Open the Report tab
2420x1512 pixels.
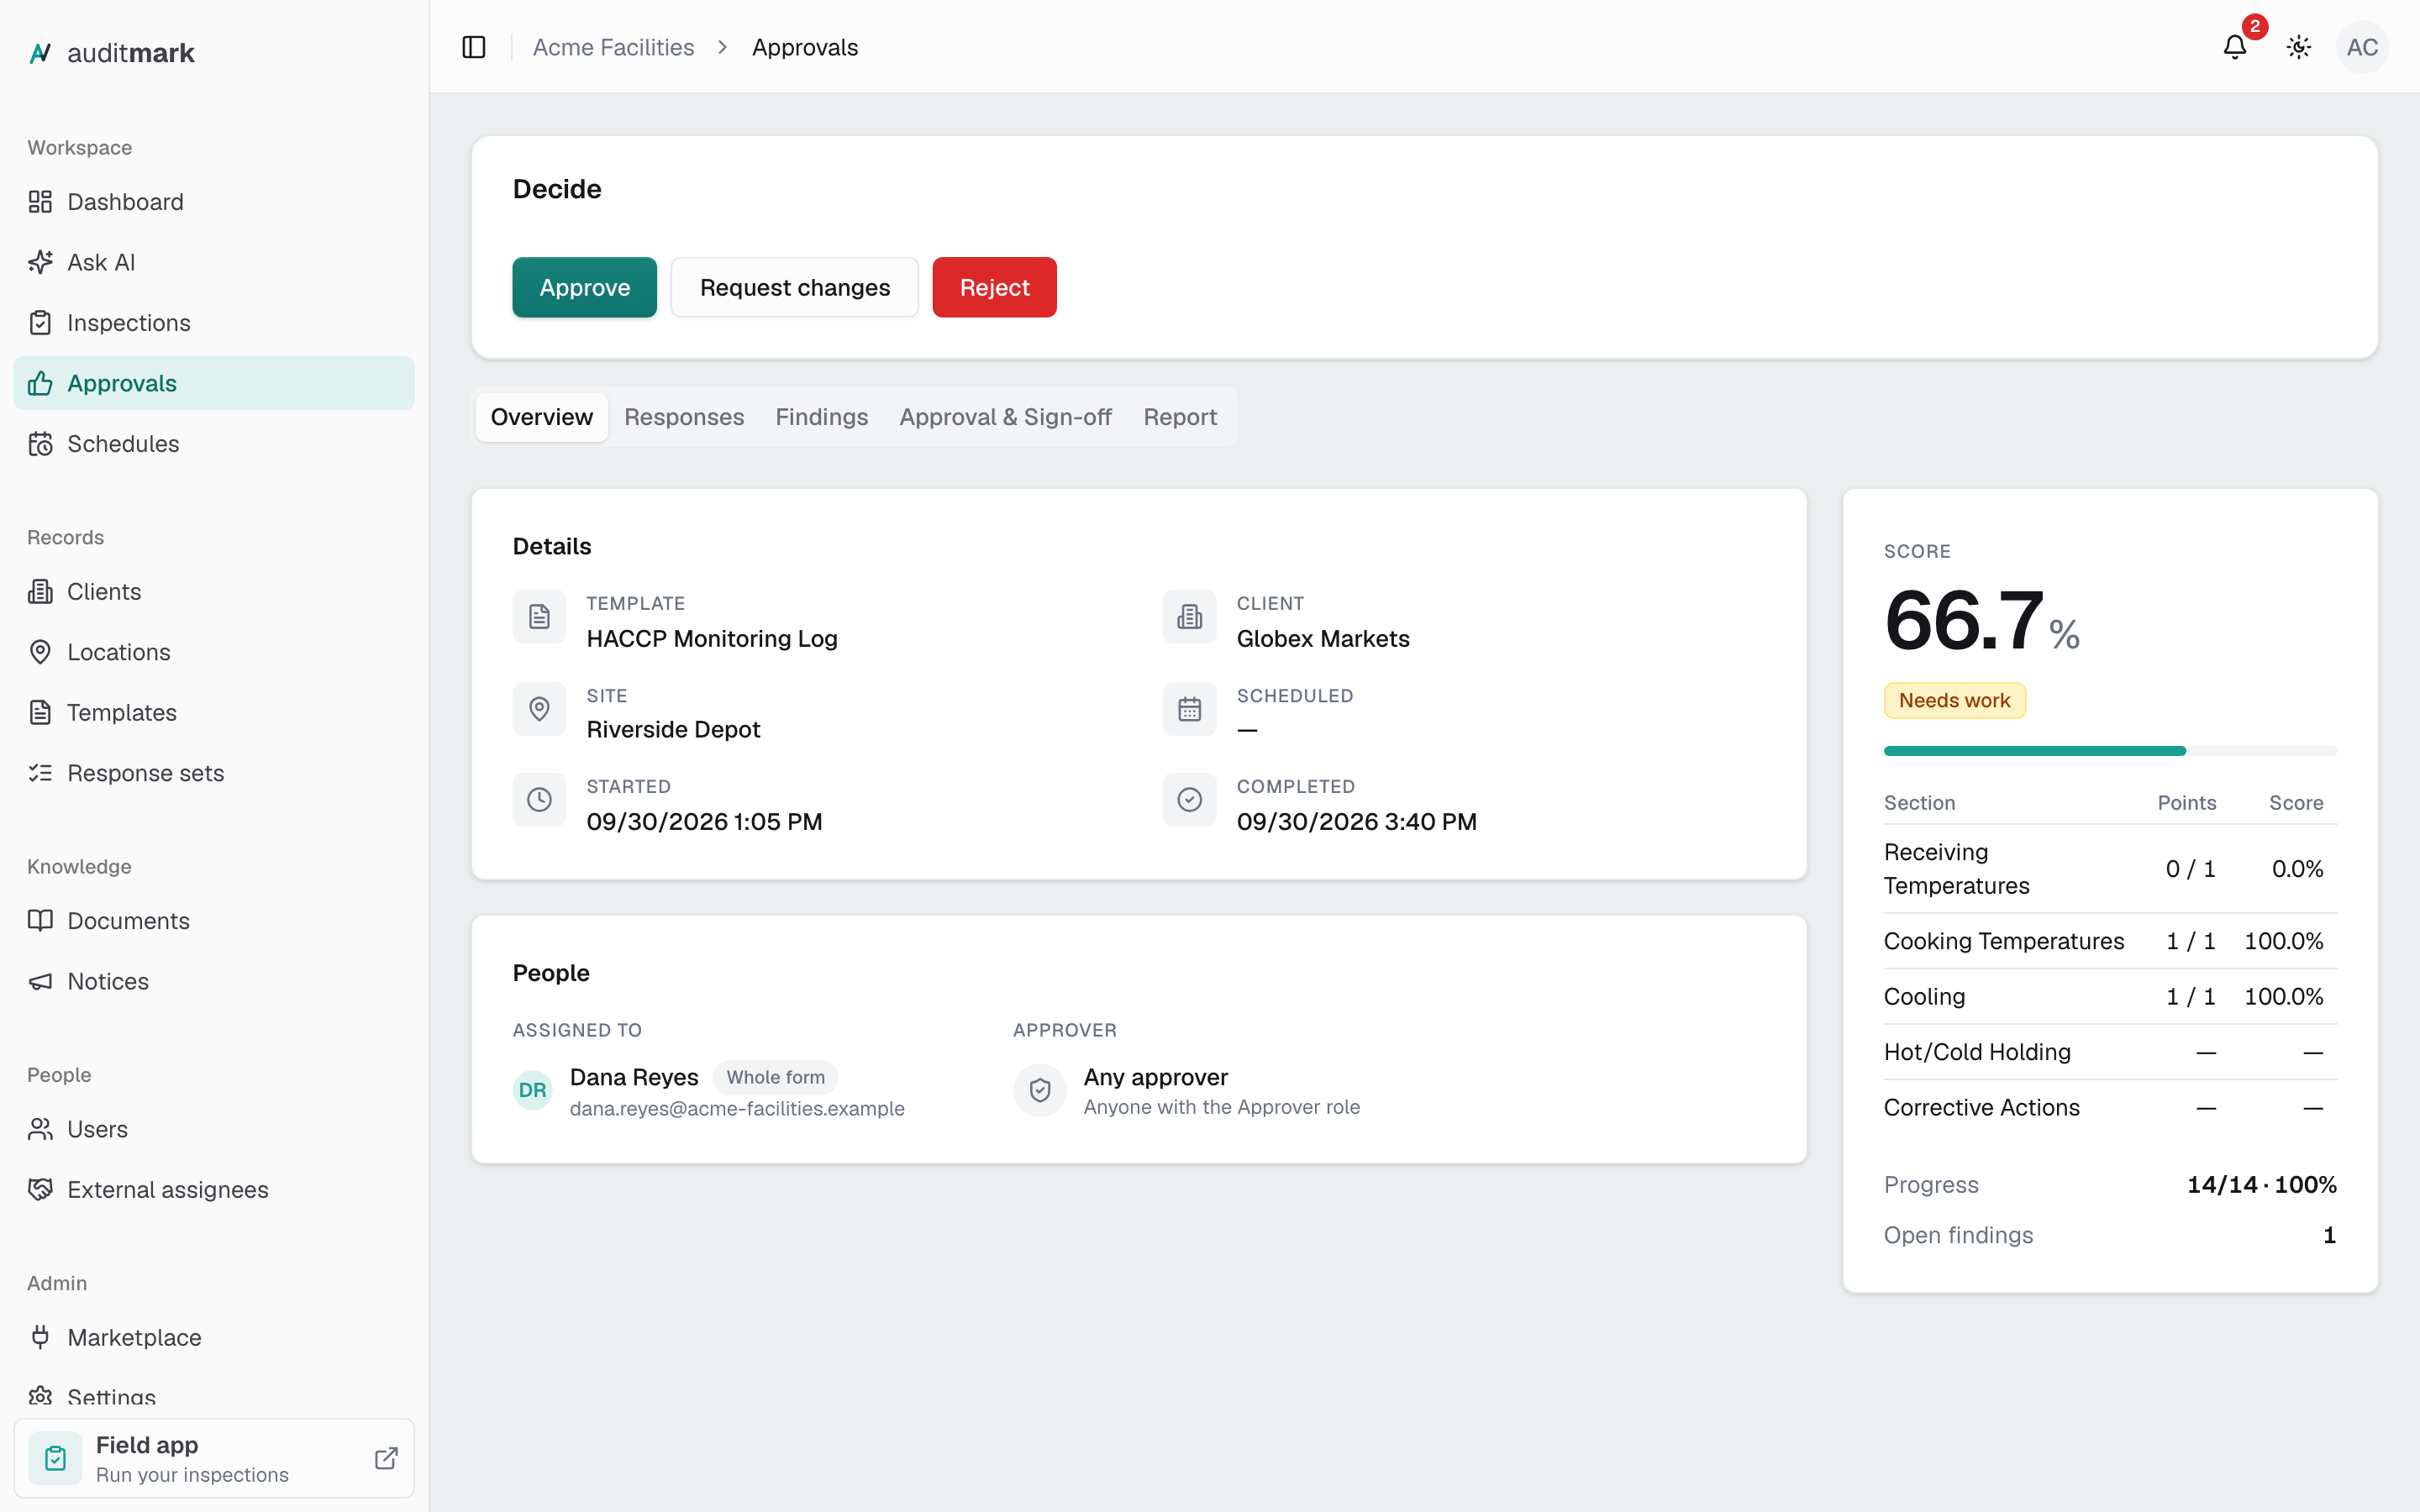pyautogui.click(x=1180, y=417)
